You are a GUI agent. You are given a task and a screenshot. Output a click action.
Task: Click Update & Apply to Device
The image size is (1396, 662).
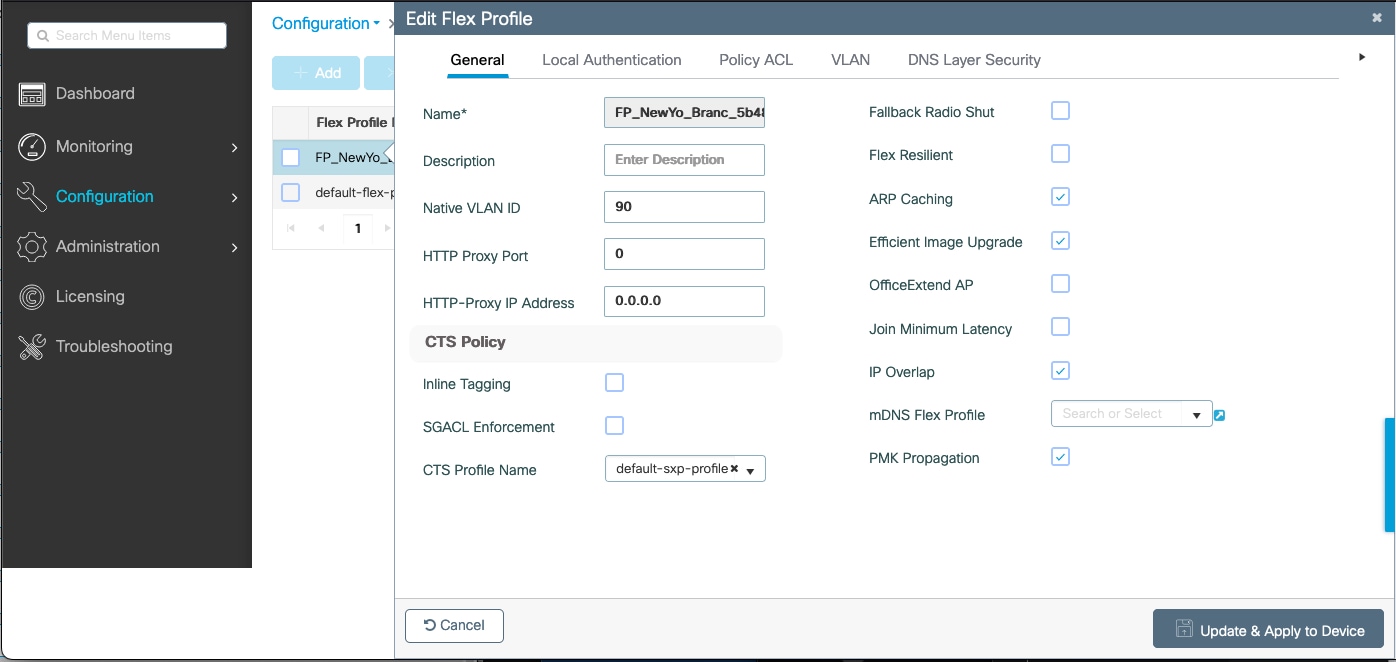1268,630
